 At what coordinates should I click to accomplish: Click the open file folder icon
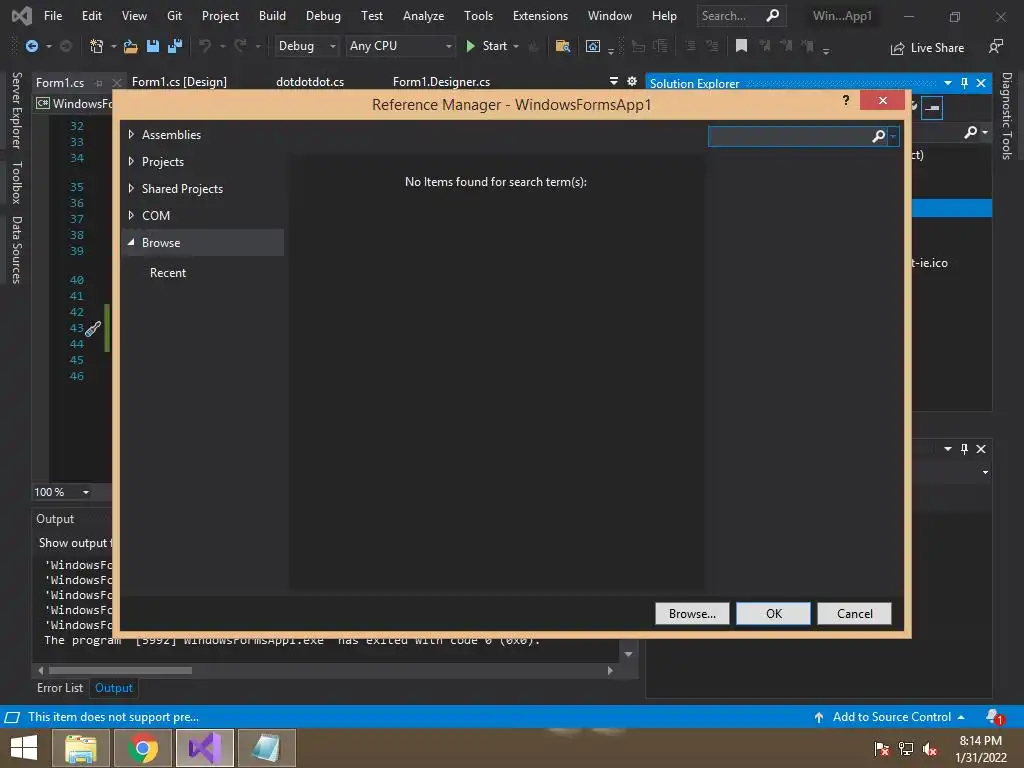pos(131,46)
